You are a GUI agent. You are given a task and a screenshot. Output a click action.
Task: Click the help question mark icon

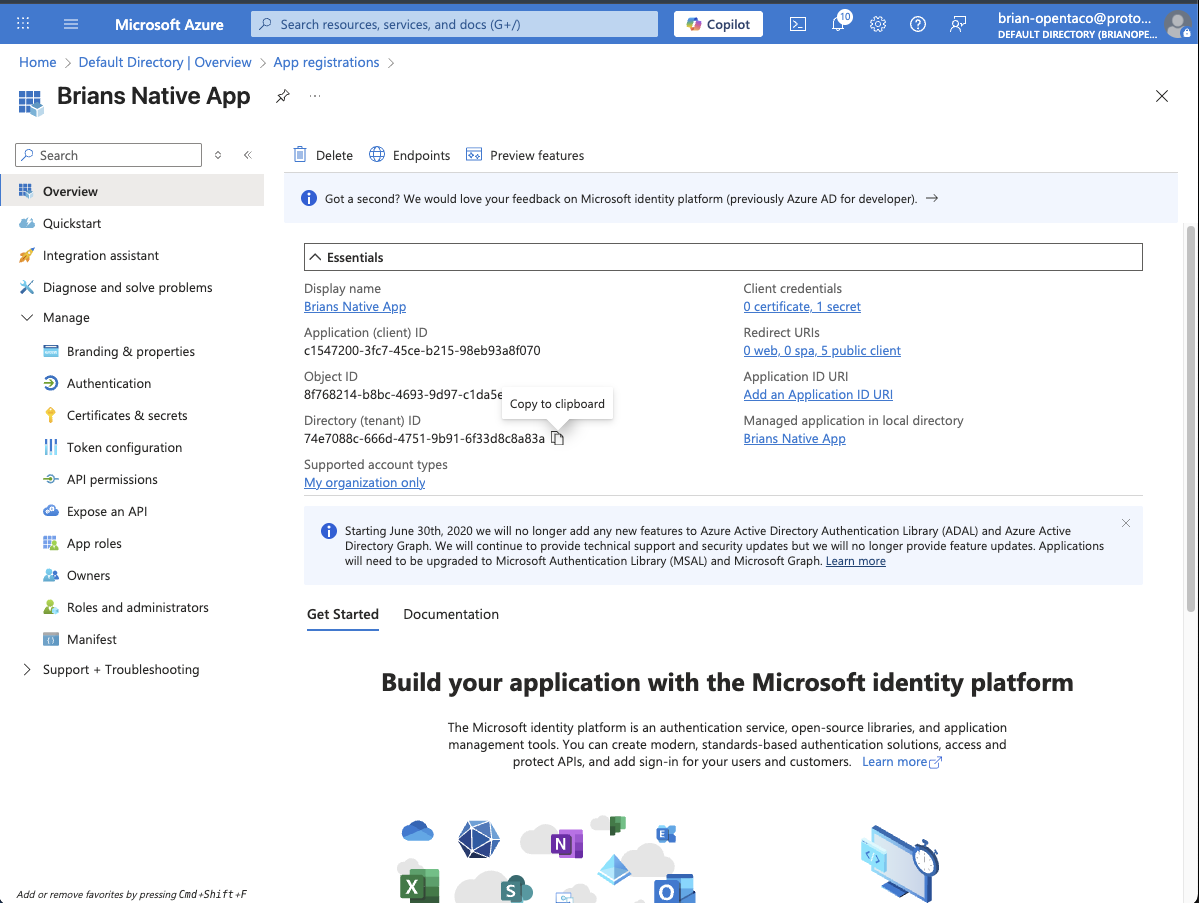click(917, 23)
